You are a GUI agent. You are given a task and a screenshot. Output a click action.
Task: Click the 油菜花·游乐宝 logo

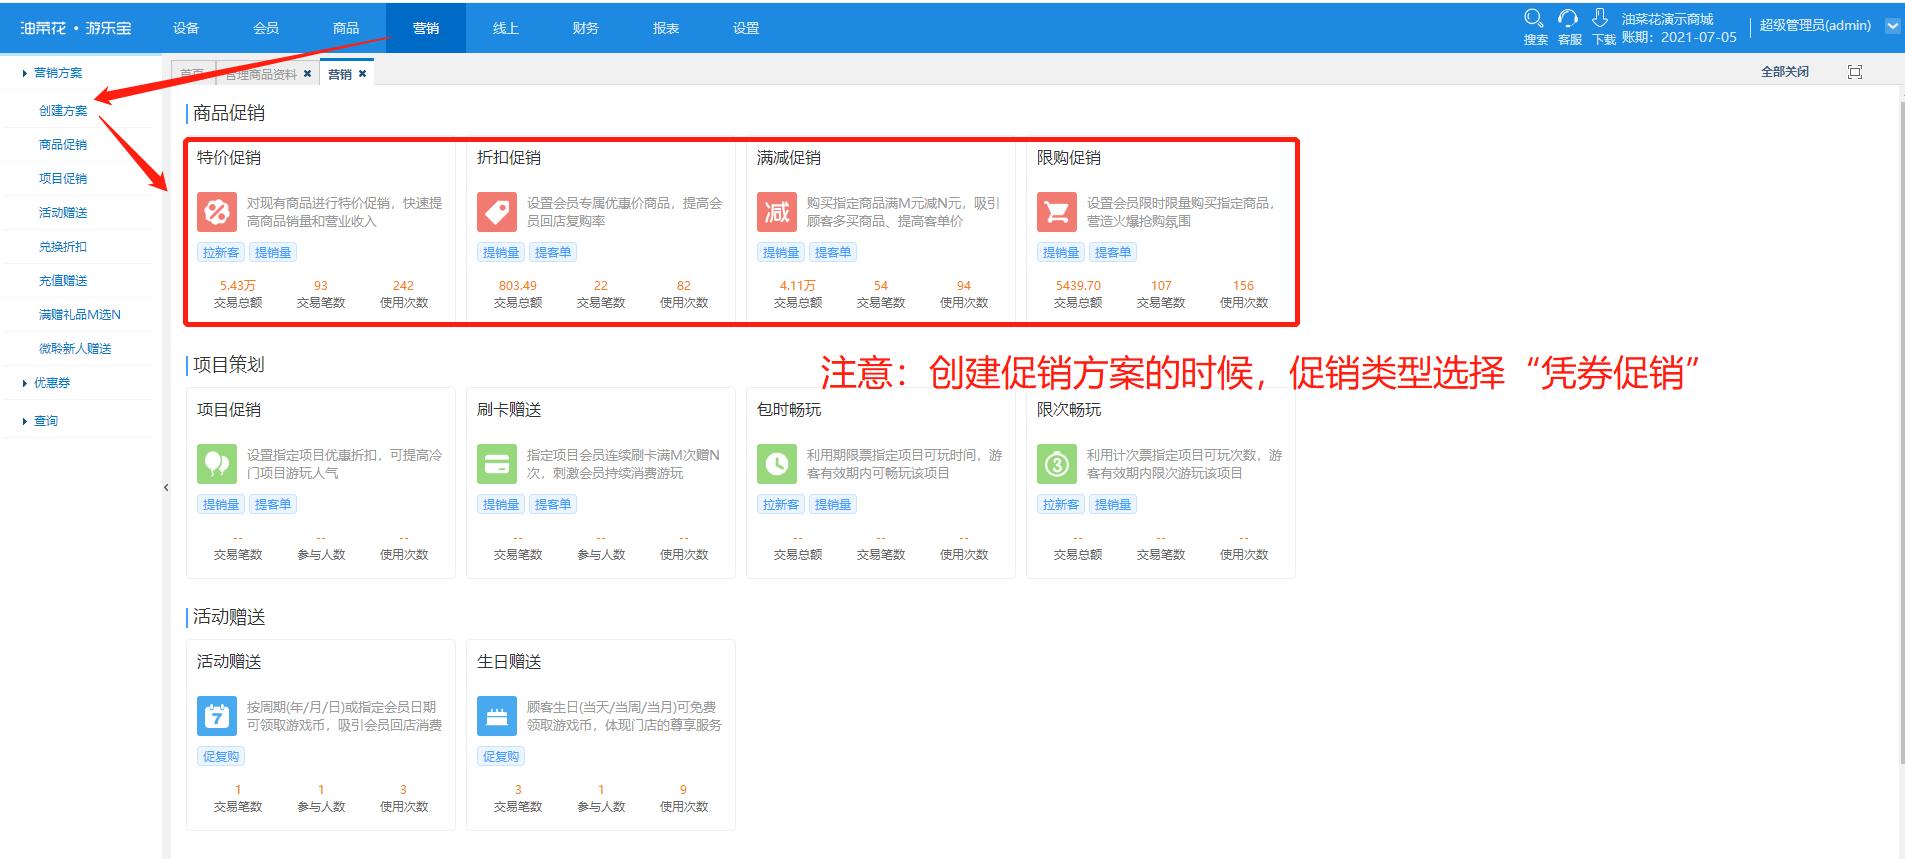click(x=76, y=28)
